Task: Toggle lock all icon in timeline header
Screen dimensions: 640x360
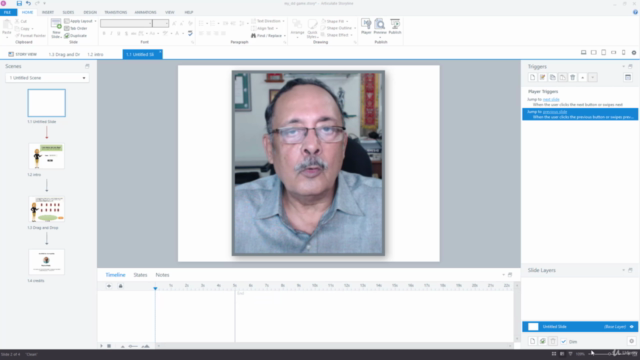Action: [x=120, y=286]
